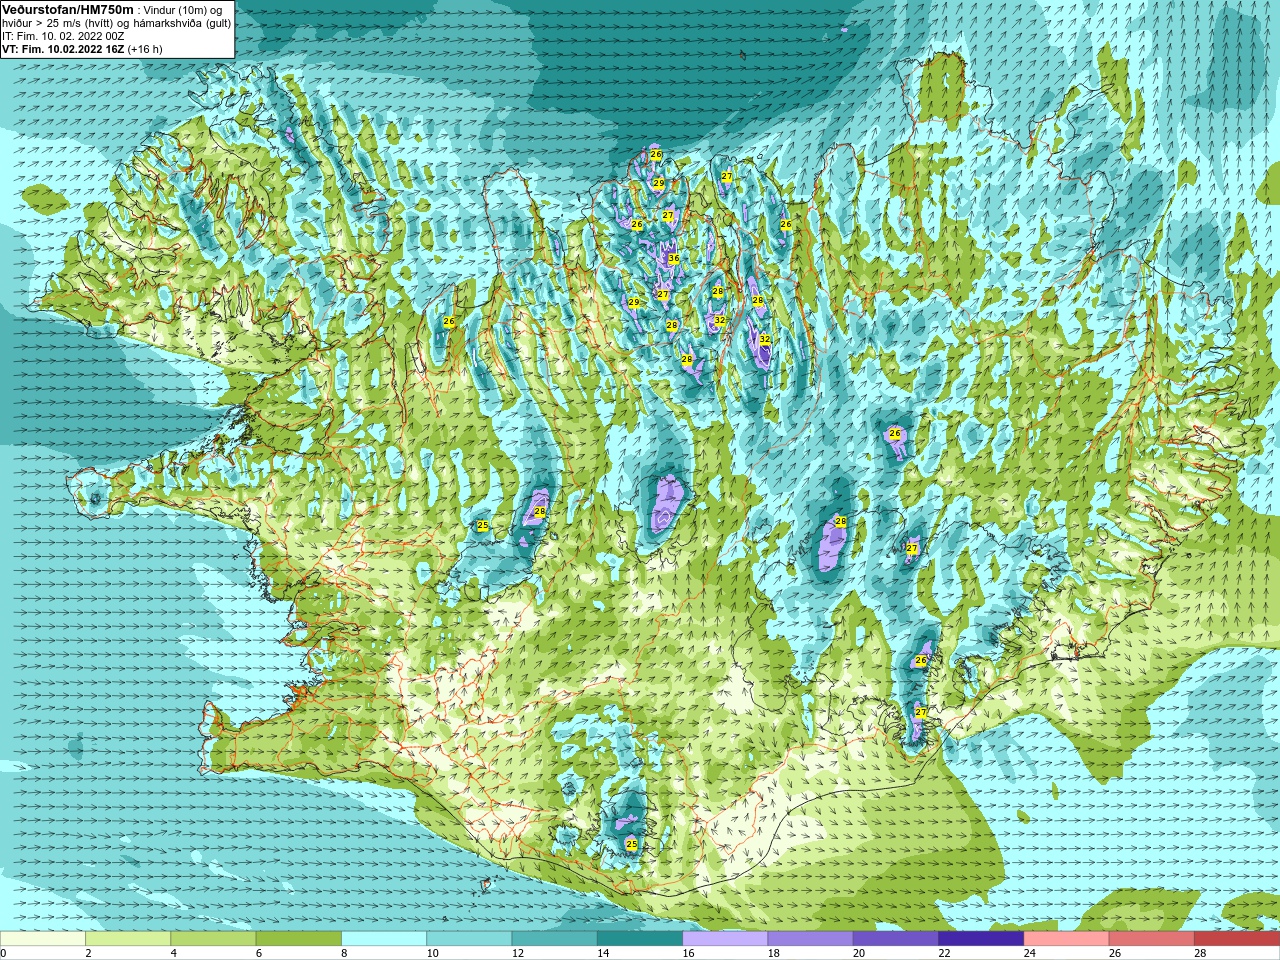Click the 16–18 m/s legend color swatch
1280x960 pixels.
coord(725,939)
